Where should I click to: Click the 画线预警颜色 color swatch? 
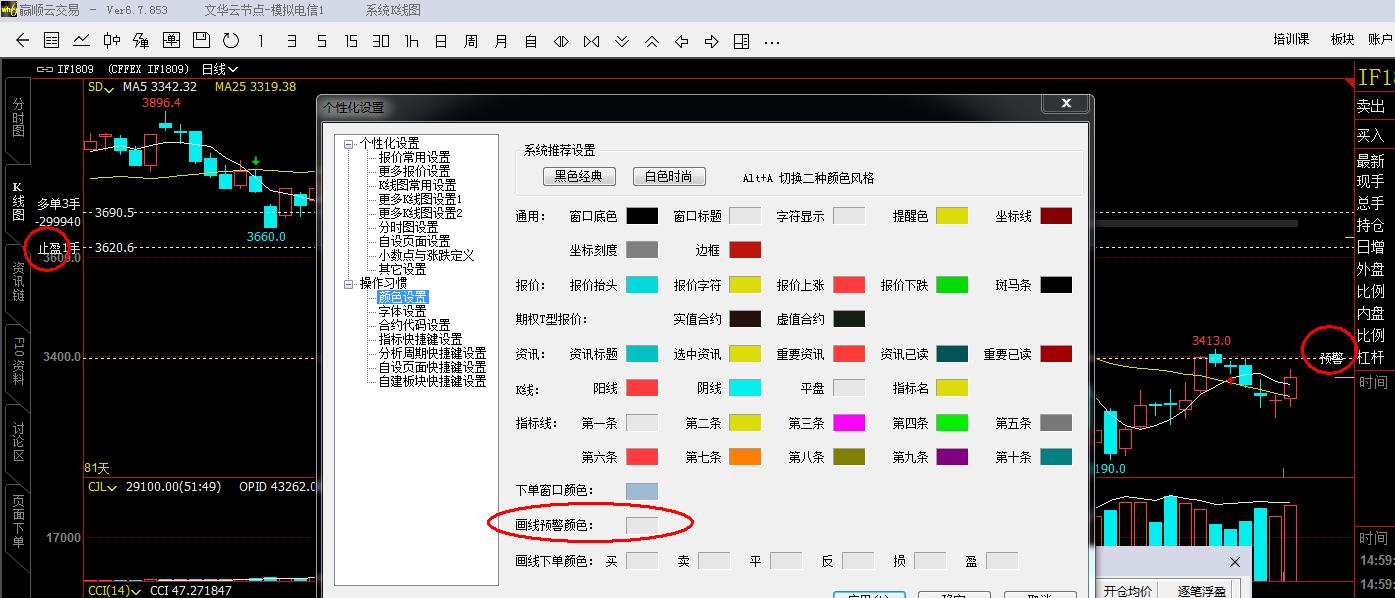coord(642,525)
